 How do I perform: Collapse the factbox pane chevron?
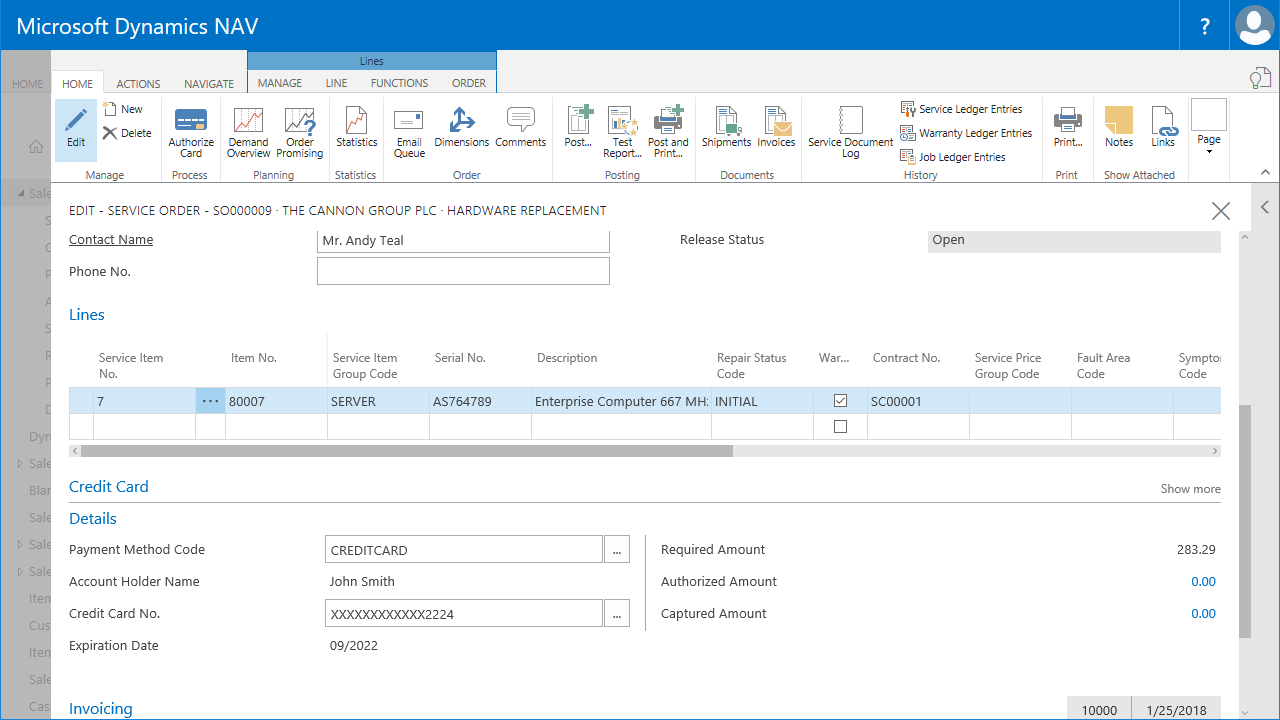point(1265,207)
